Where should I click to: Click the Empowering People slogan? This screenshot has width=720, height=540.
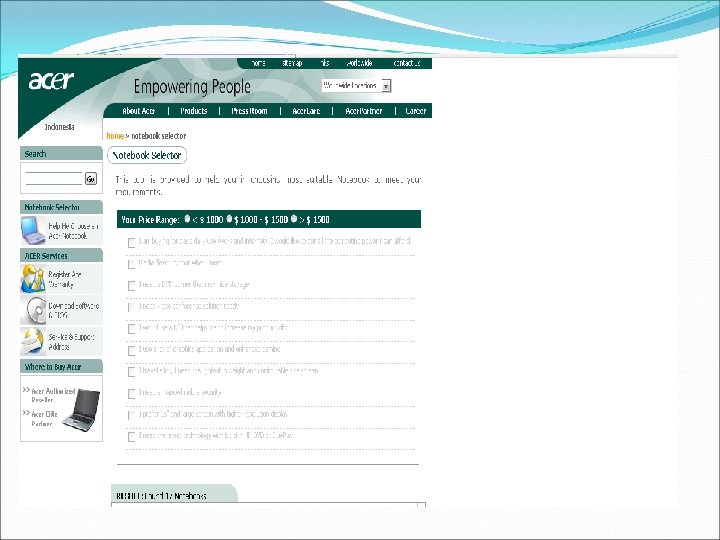pyautogui.click(x=192, y=86)
